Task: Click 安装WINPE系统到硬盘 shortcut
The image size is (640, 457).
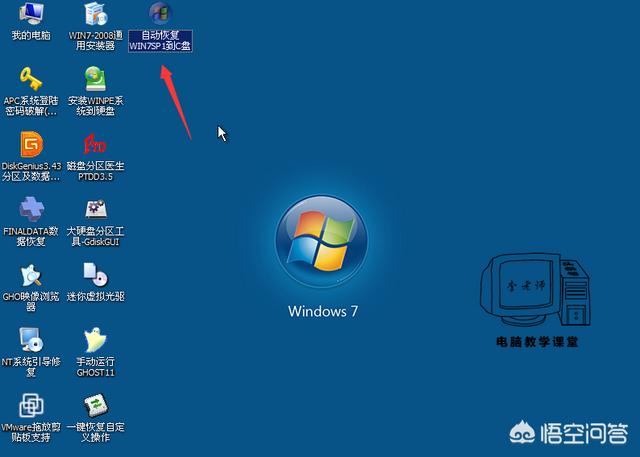Action: [x=95, y=79]
